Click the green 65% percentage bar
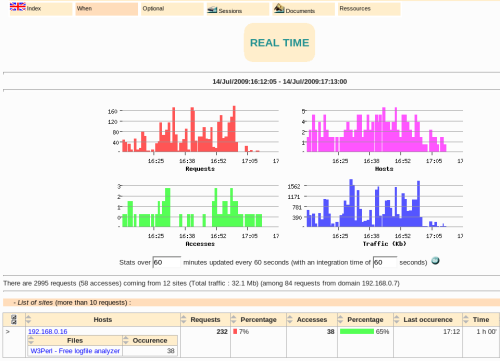Image resolution: width=500 pixels, height=361 pixels. 357,332
